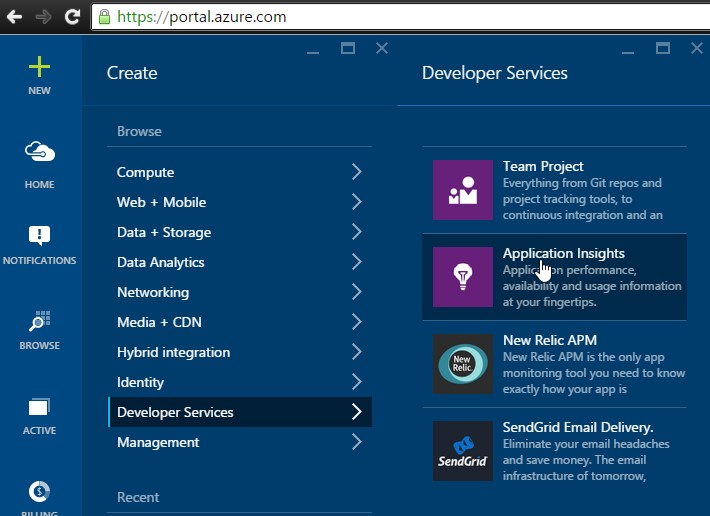Click the Create blade title
This screenshot has width=710, height=516.
132,73
